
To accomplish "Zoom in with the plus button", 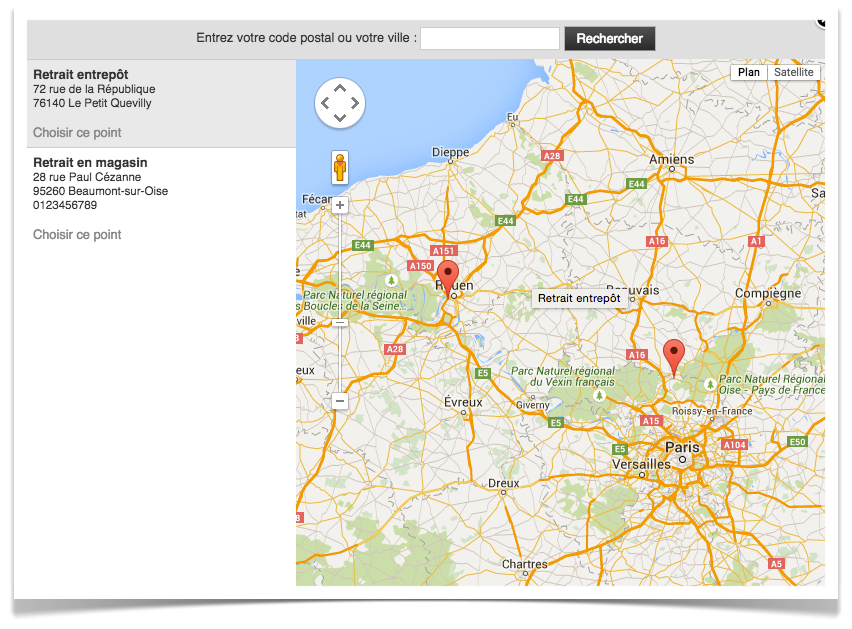I will point(340,205).
